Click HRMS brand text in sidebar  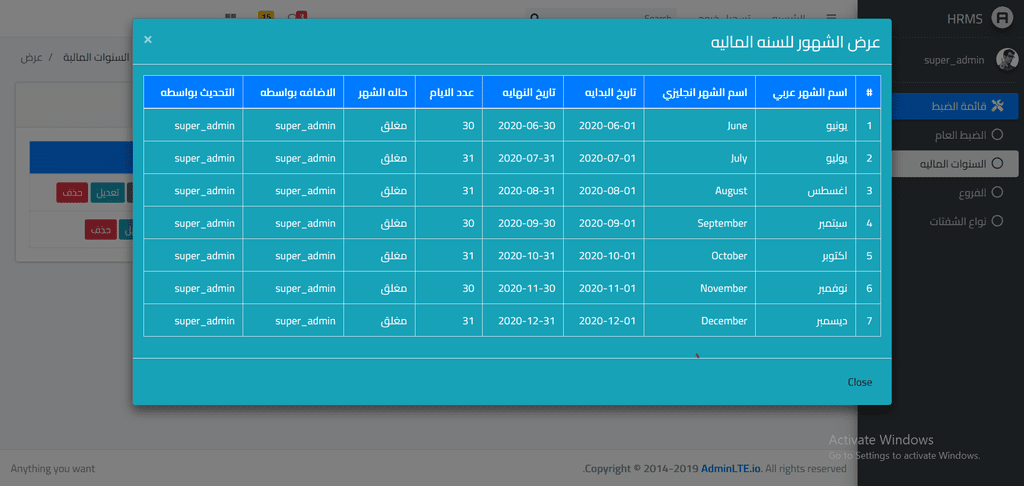(x=965, y=19)
